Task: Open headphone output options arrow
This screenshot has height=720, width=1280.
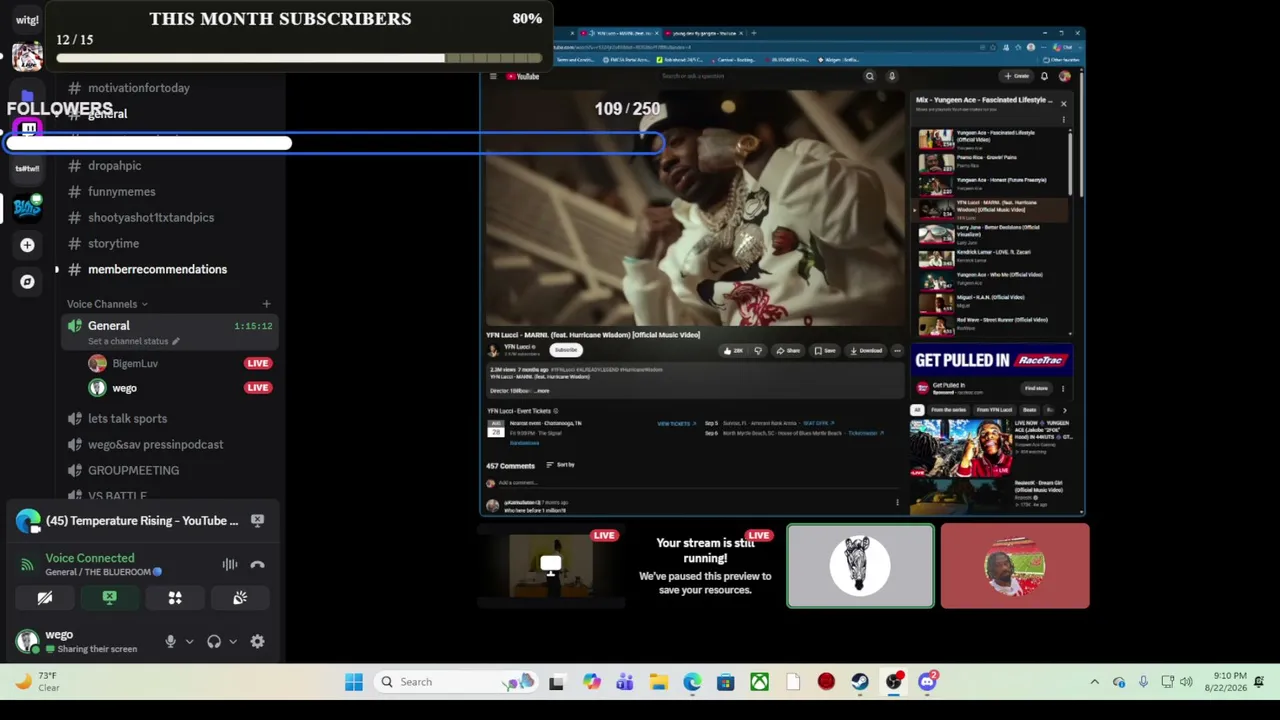Action: pyautogui.click(x=233, y=642)
